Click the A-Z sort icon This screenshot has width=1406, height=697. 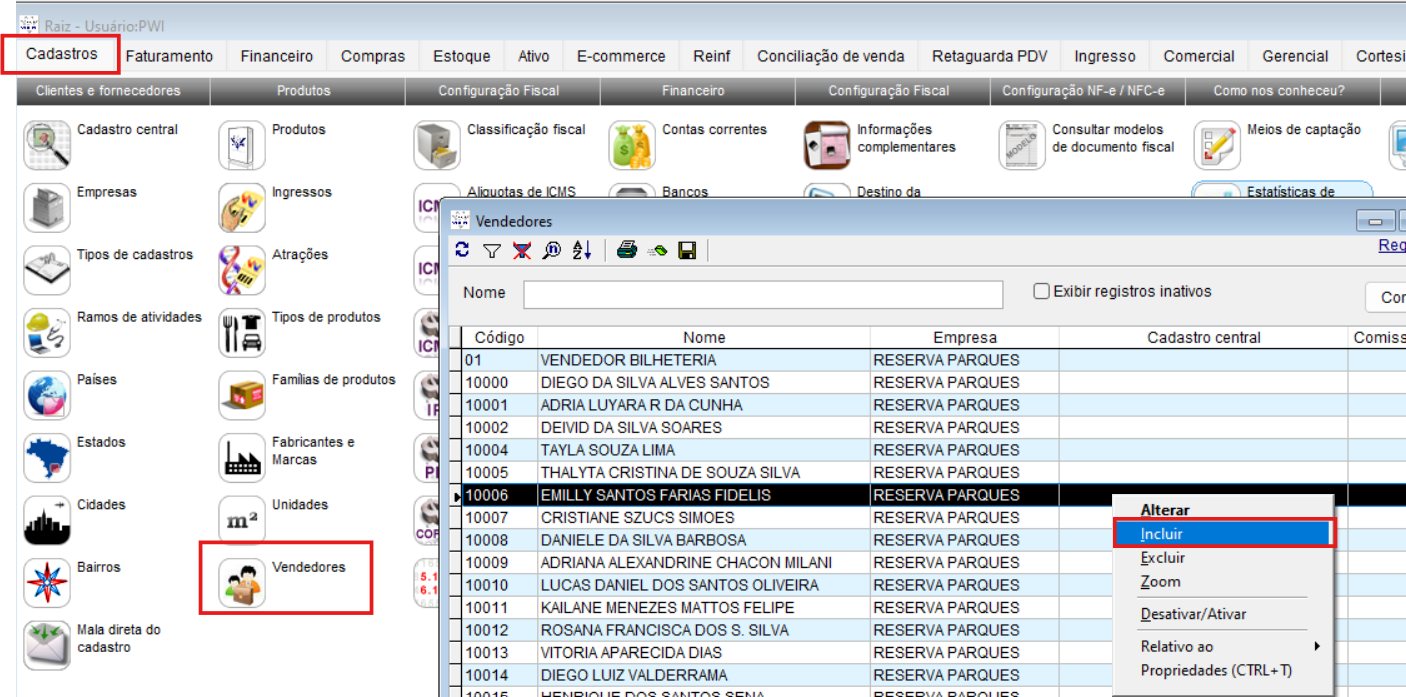pyautogui.click(x=582, y=250)
